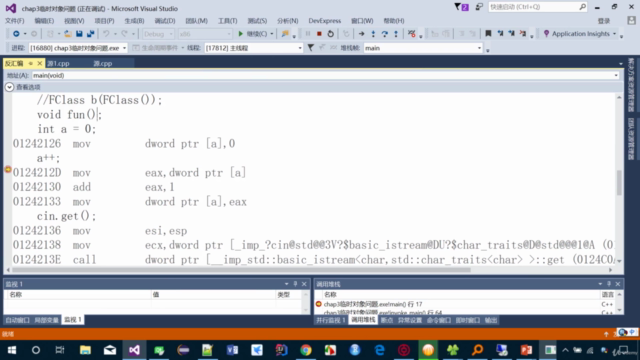Image resolution: width=640 pixels, height=360 pixels.
Task: Close the Call Stack (调用堆栈) panel
Action: (x=618, y=284)
